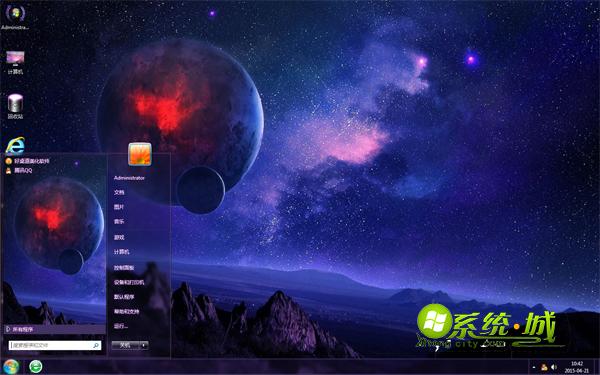
Task: Click the volume speaker tray icon
Action: (x=554, y=367)
